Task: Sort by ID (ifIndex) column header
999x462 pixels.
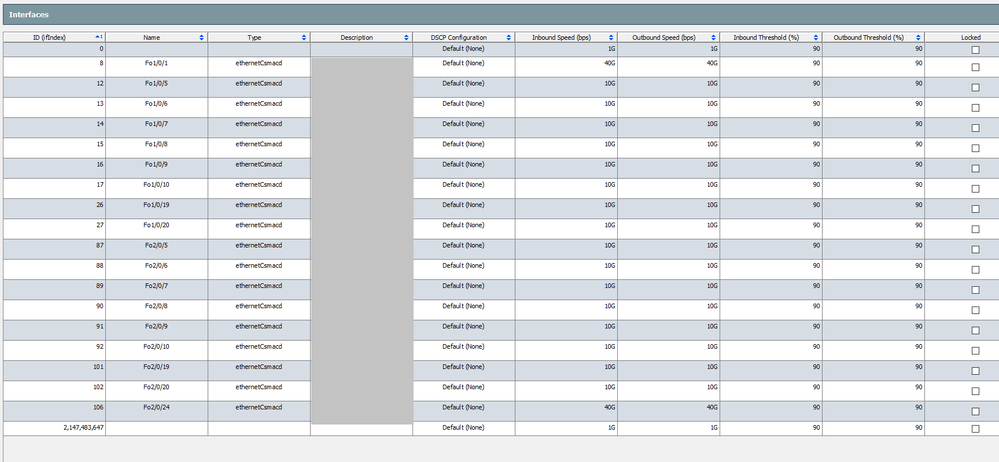Action: click(x=54, y=38)
